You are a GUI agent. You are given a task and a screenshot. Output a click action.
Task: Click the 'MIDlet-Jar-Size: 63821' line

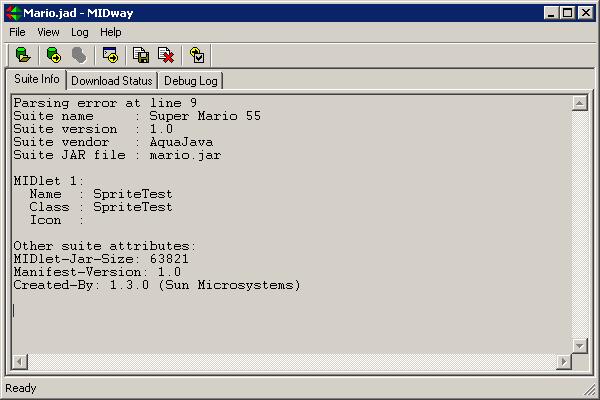click(x=101, y=259)
